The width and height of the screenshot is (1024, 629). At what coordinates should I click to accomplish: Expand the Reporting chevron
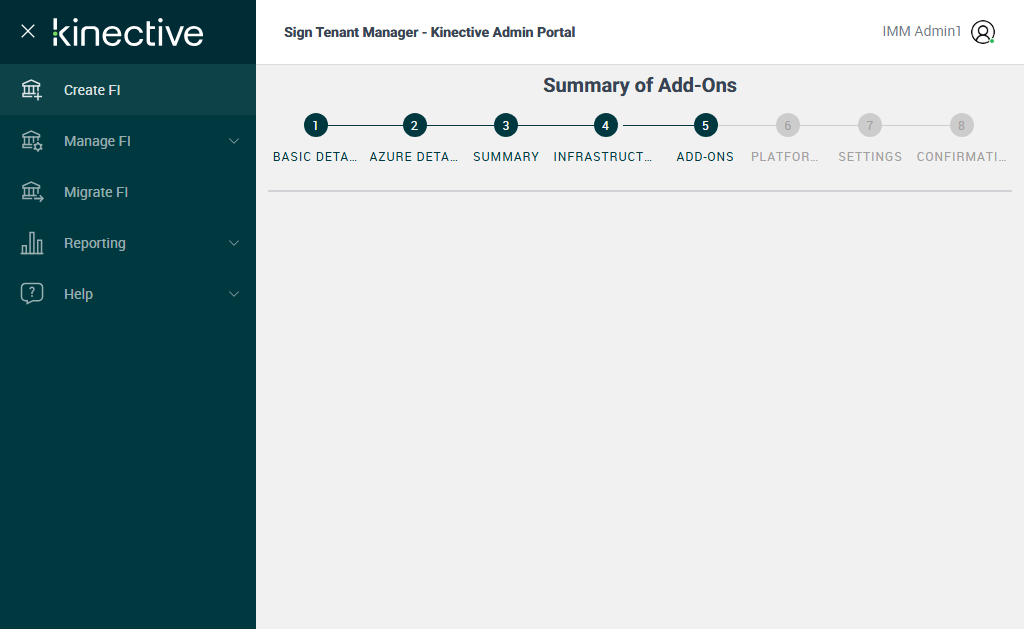click(234, 243)
